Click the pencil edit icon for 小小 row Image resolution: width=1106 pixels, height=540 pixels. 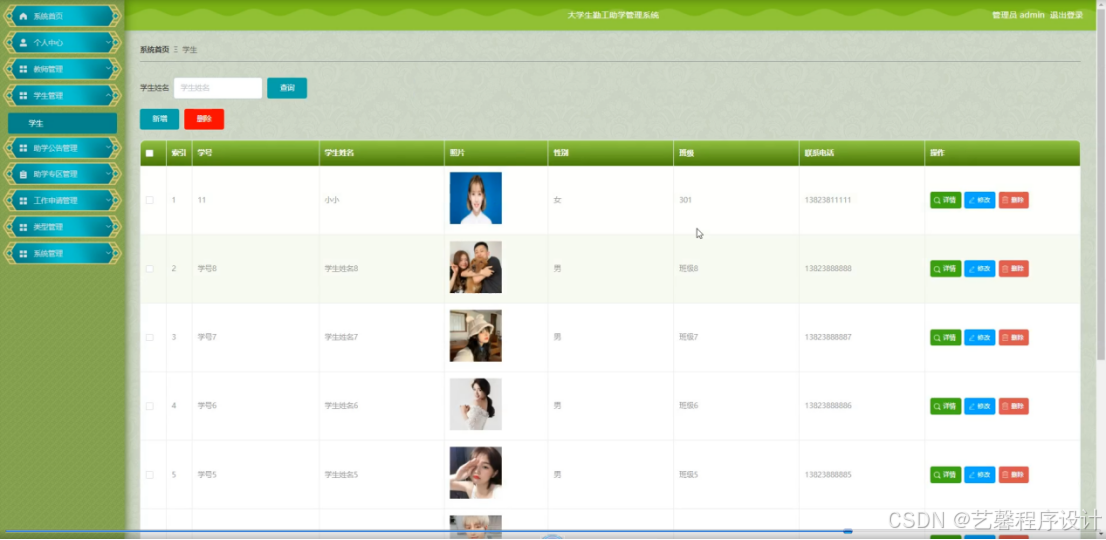point(972,200)
